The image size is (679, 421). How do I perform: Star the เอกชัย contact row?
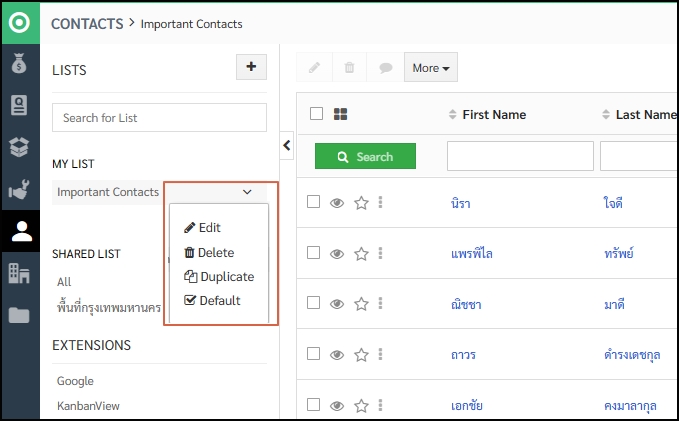click(361, 405)
